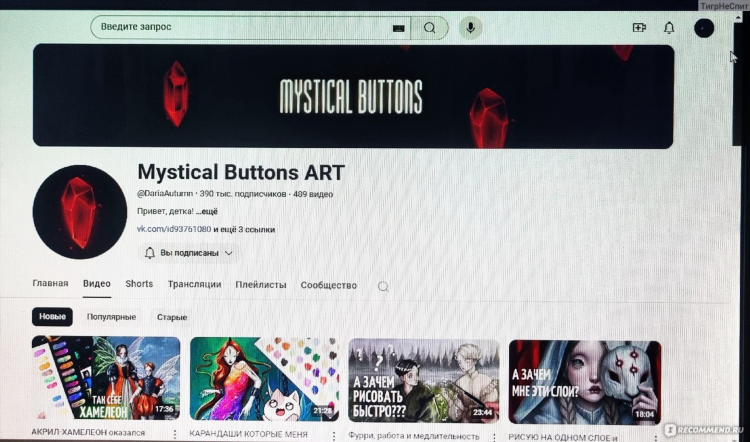Open А ЗАЧЕМ МНЕ ЭТИ СЛОИ thumbnail

point(585,382)
